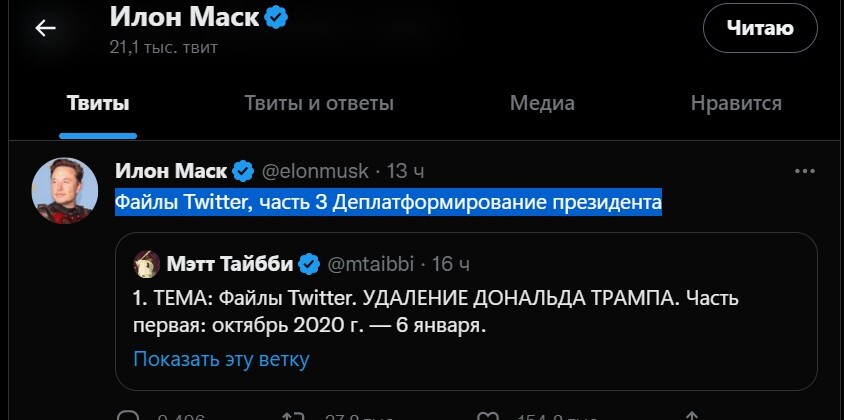Open the @mtaibbi profile handle link
The height and width of the screenshot is (420, 844).
[x=372, y=264]
